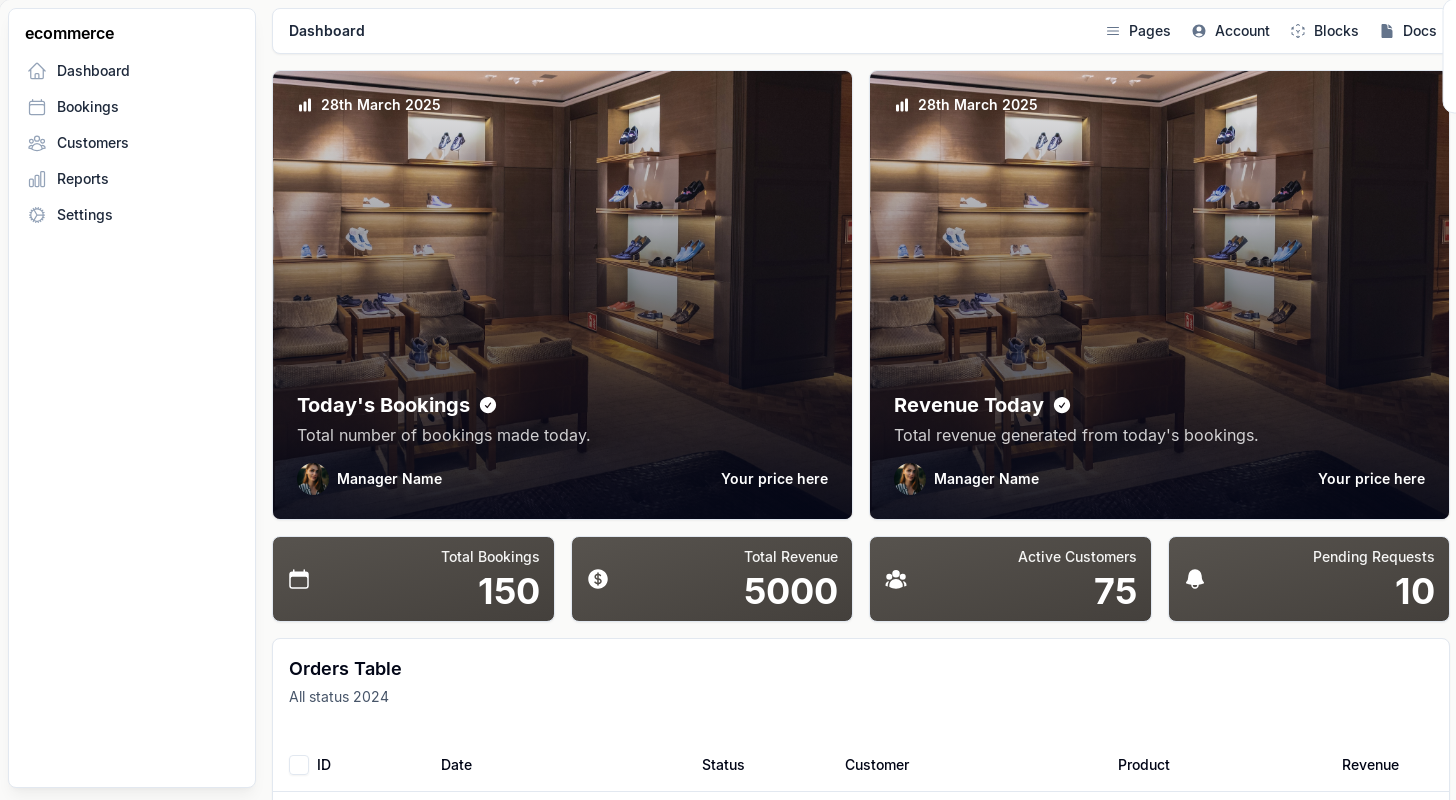Click the Bookings calendar icon in sidebar
The width and height of the screenshot is (1456, 800).
click(37, 107)
